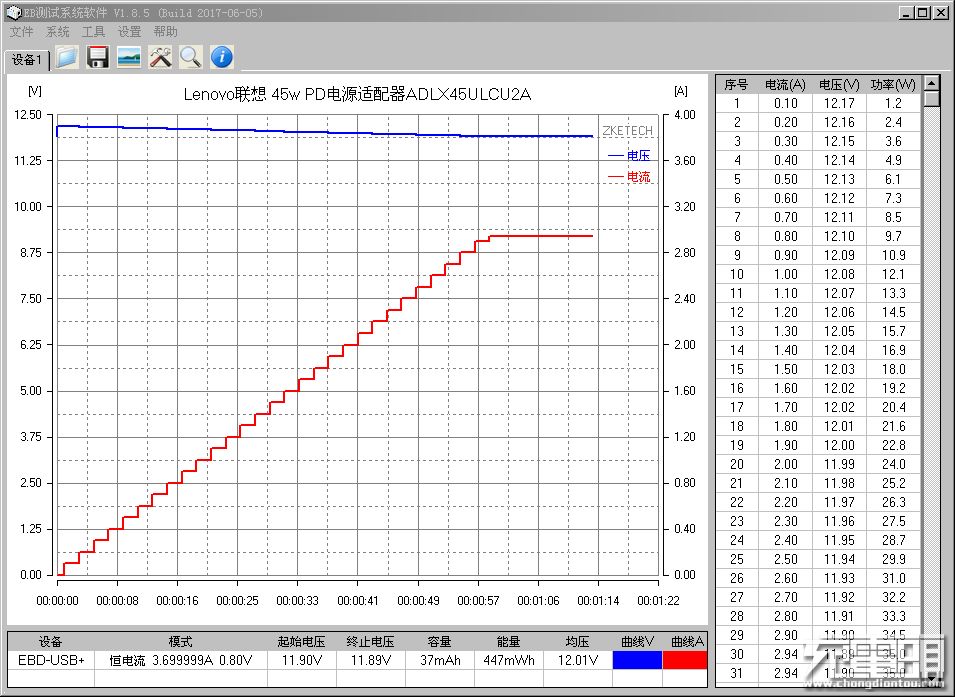Viewport: 955px width, 697px height.
Task: Click the 电流 legend entry
Action: (629, 177)
